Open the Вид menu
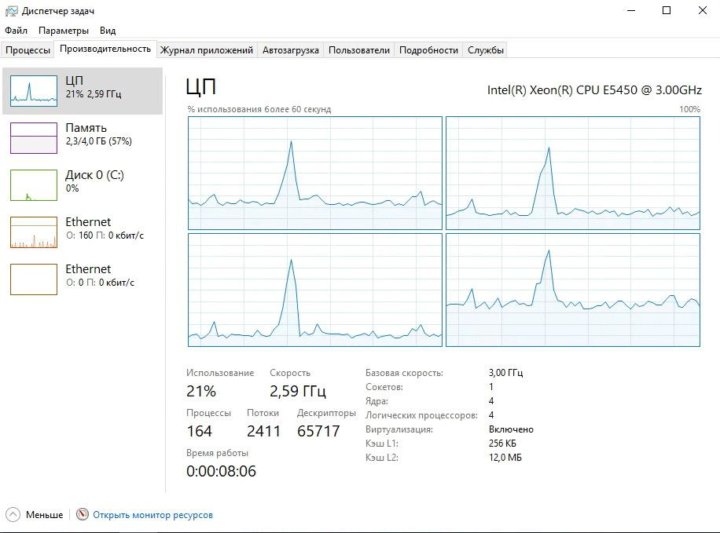This screenshot has height=533, width=720. click(x=107, y=31)
